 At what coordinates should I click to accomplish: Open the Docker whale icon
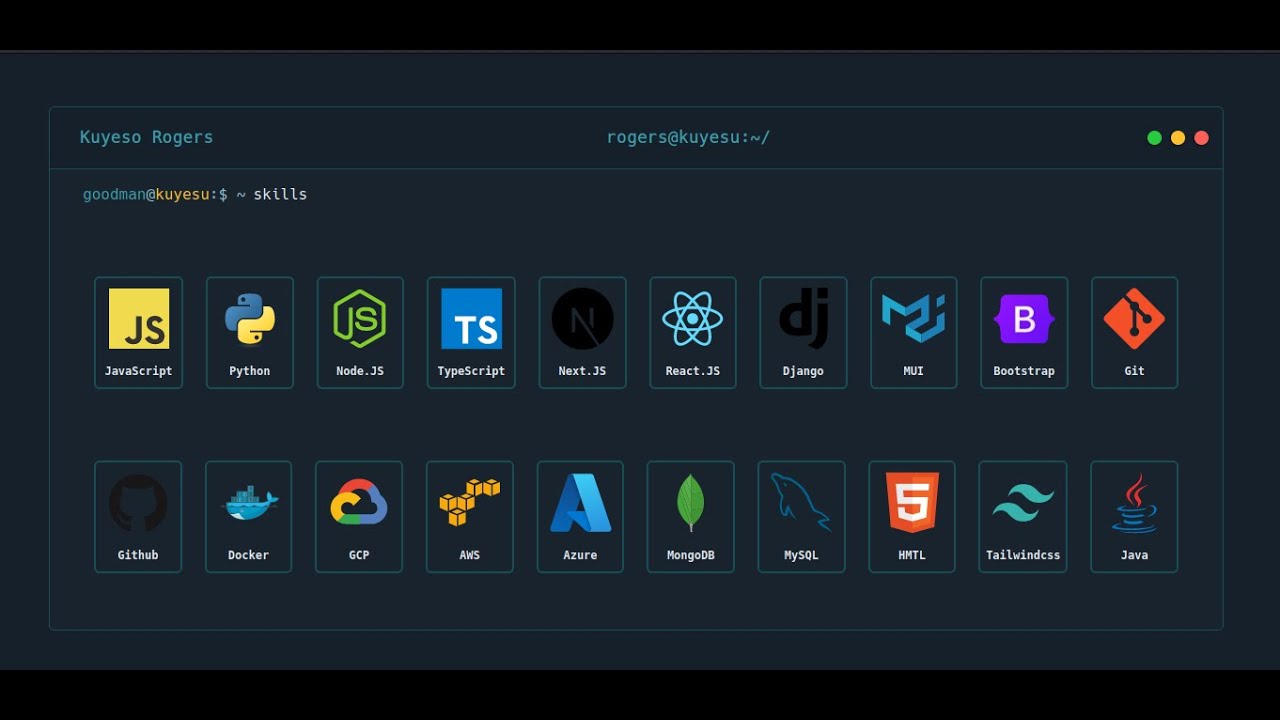tap(249, 503)
